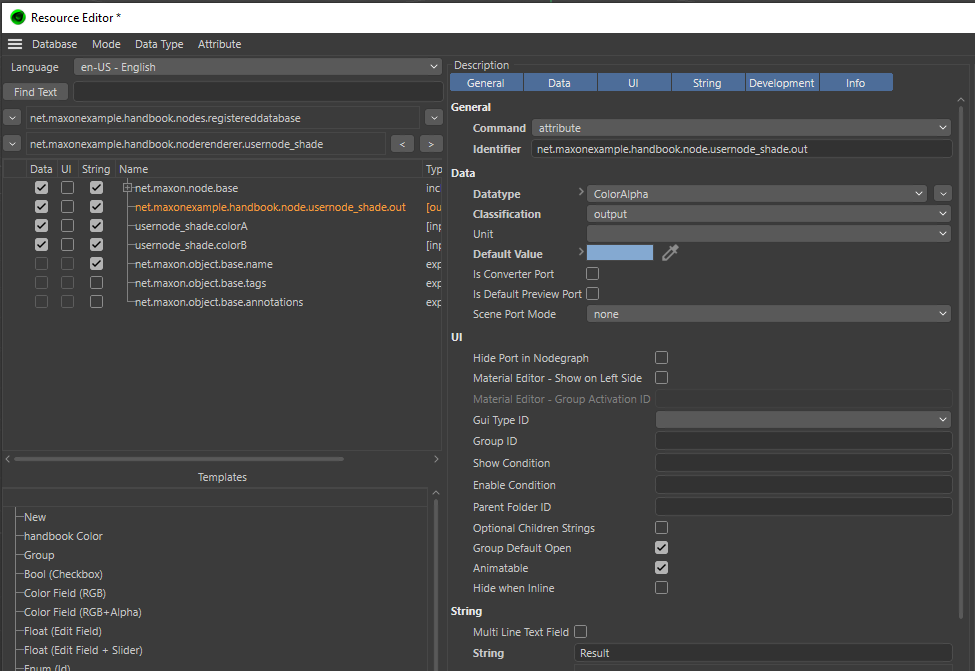Click the blue Default Value color swatch
The height and width of the screenshot is (671, 975).
coord(619,253)
